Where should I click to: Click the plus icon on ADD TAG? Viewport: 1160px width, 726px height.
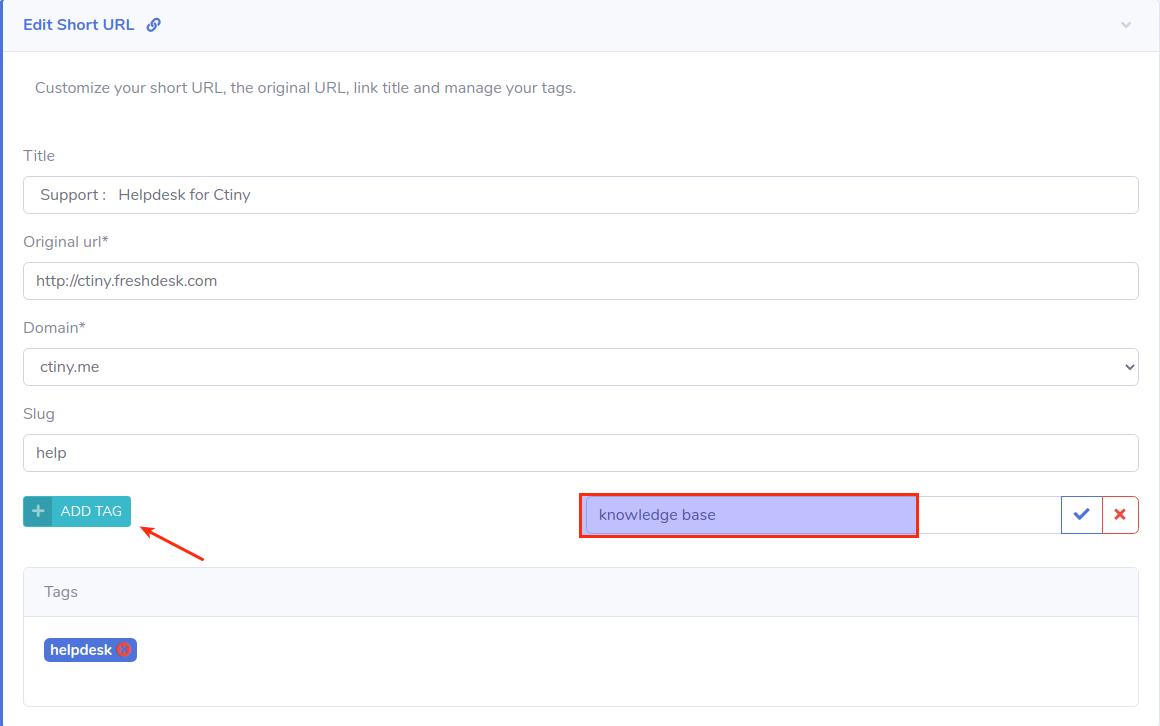pyautogui.click(x=38, y=511)
